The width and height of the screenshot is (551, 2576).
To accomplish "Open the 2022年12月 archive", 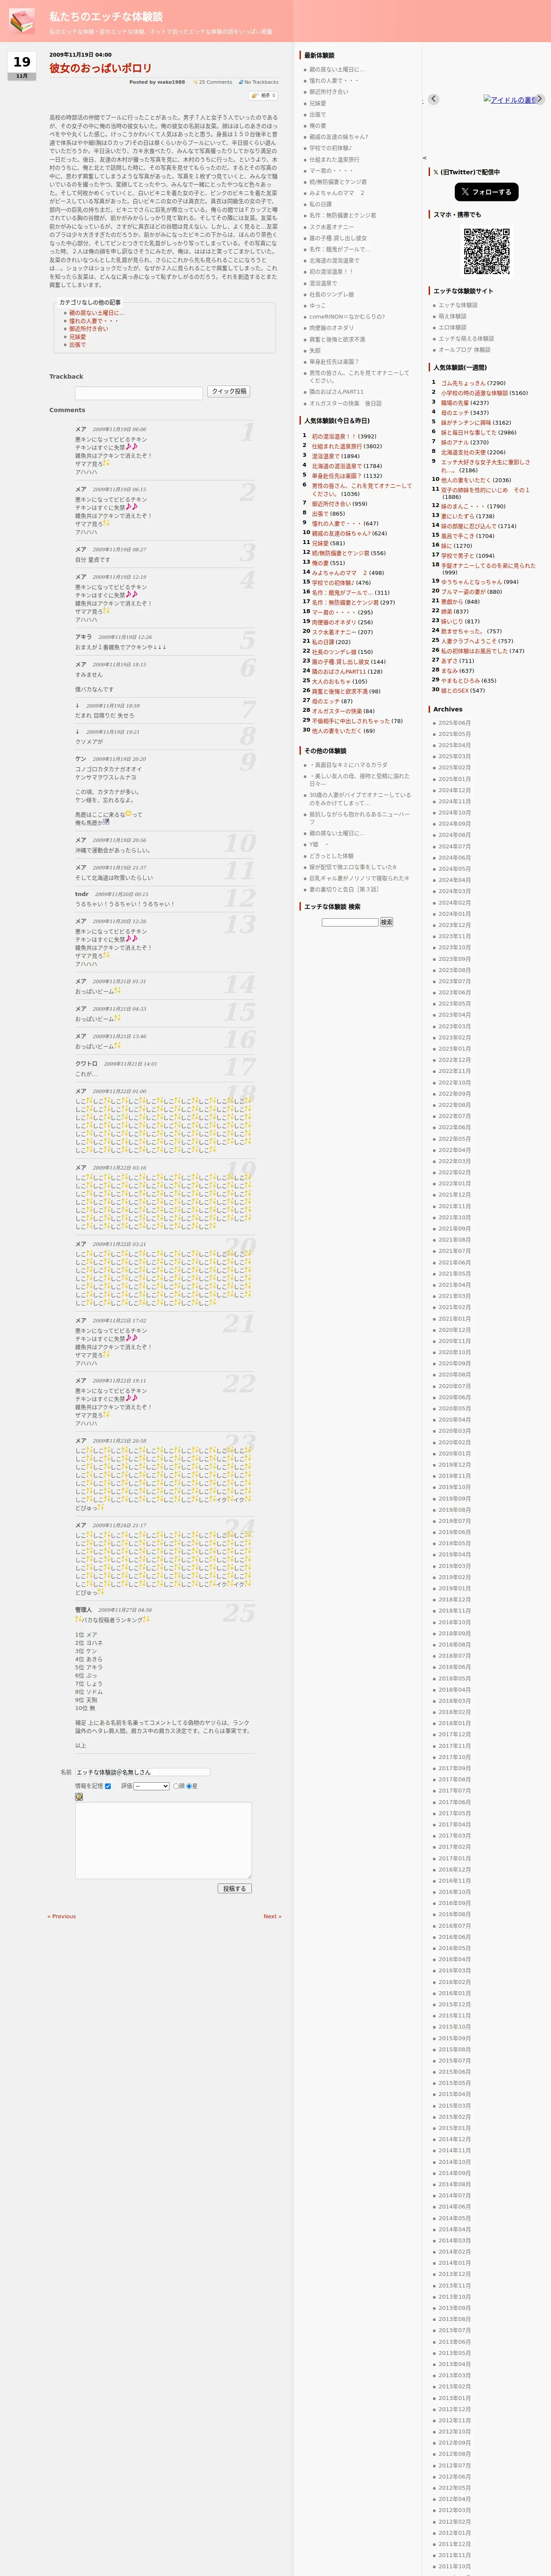I will point(454,1060).
